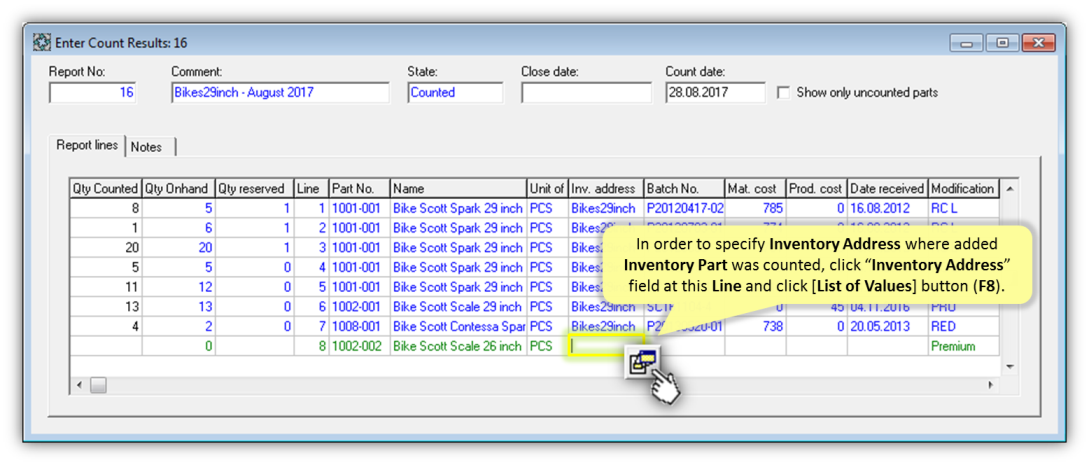Click the Unit of column header
Viewport: 1089px width, 465px height.
(x=547, y=189)
